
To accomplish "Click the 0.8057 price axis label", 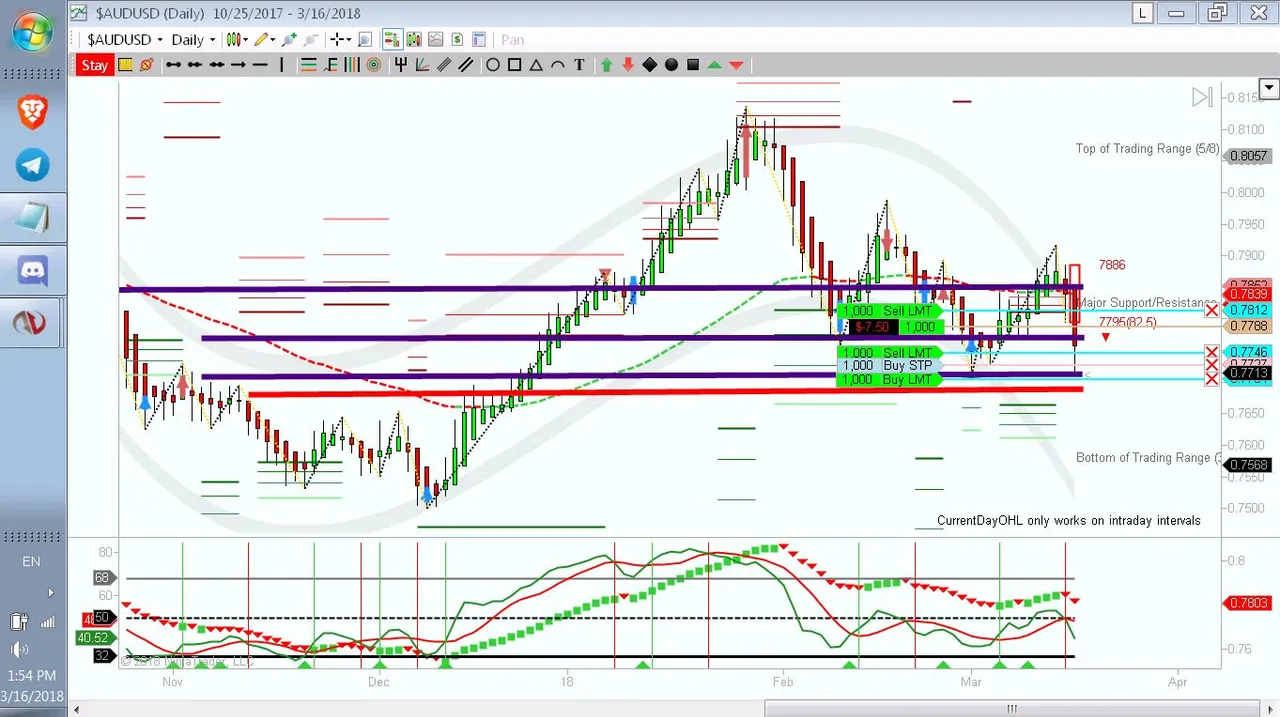I will click(1249, 156).
